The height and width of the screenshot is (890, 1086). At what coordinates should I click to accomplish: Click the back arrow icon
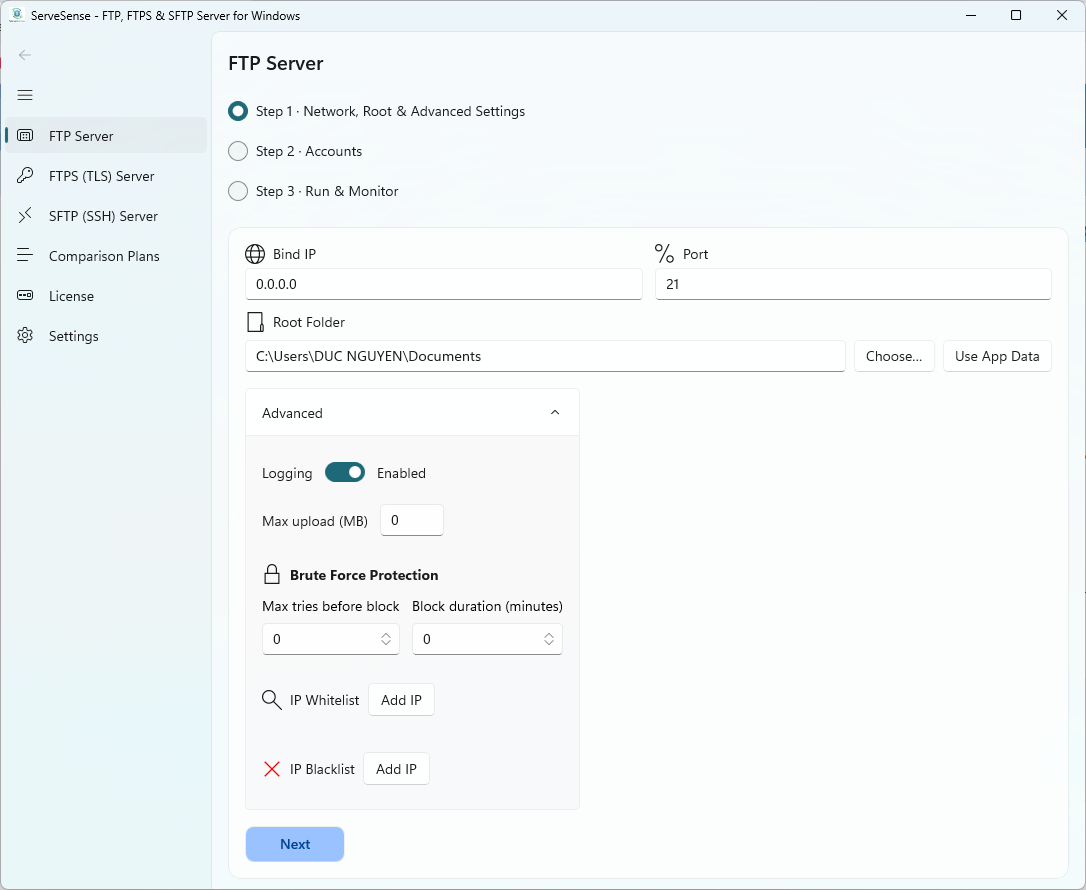[x=25, y=55]
